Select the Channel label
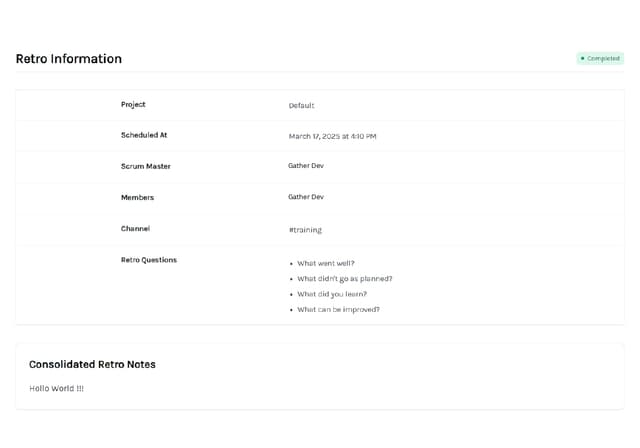Image resolution: width=640 pixels, height=448 pixels. [x=135, y=228]
